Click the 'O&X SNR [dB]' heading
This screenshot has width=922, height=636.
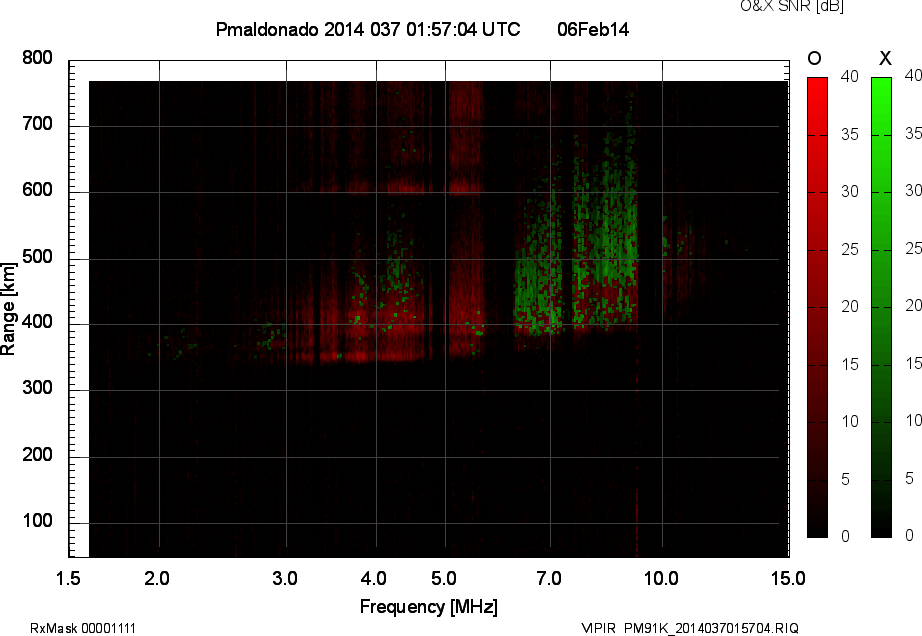[791, 6]
